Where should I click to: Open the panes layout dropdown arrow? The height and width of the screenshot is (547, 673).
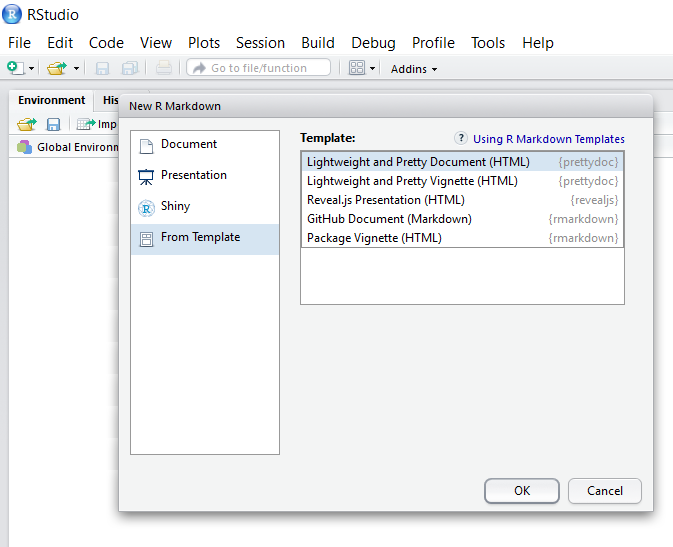373,68
